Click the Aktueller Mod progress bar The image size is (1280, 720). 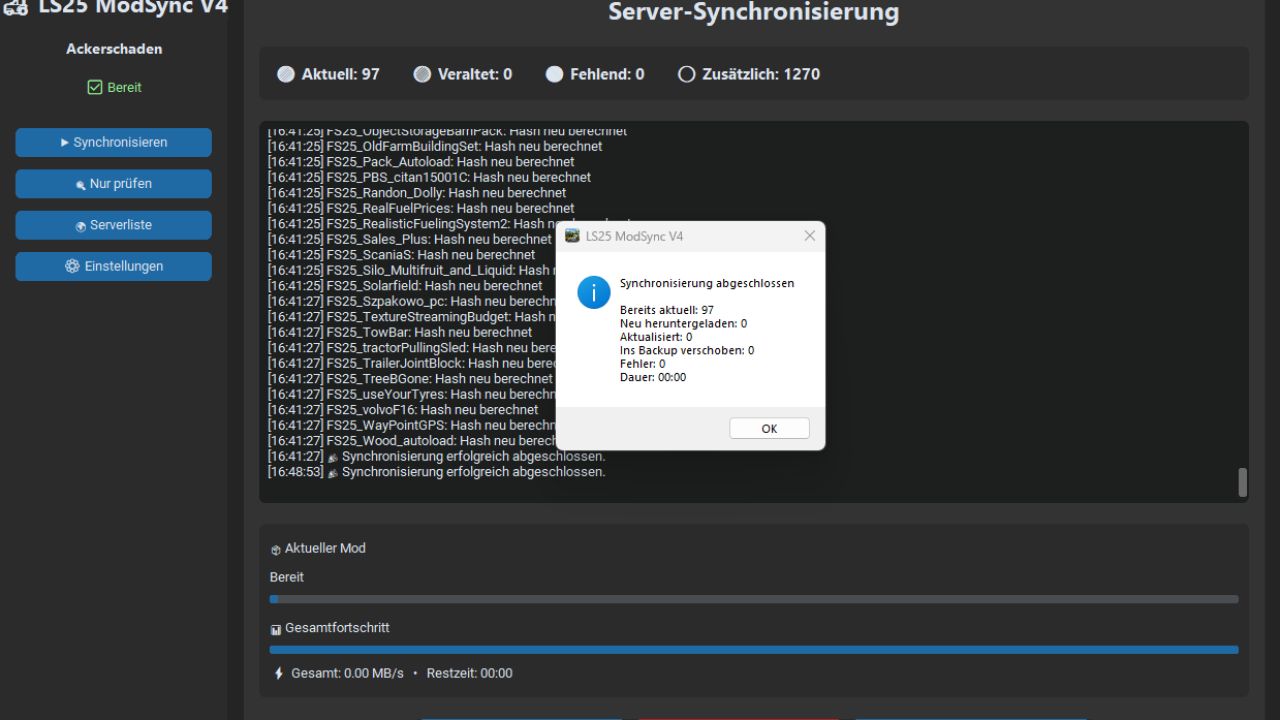(754, 599)
